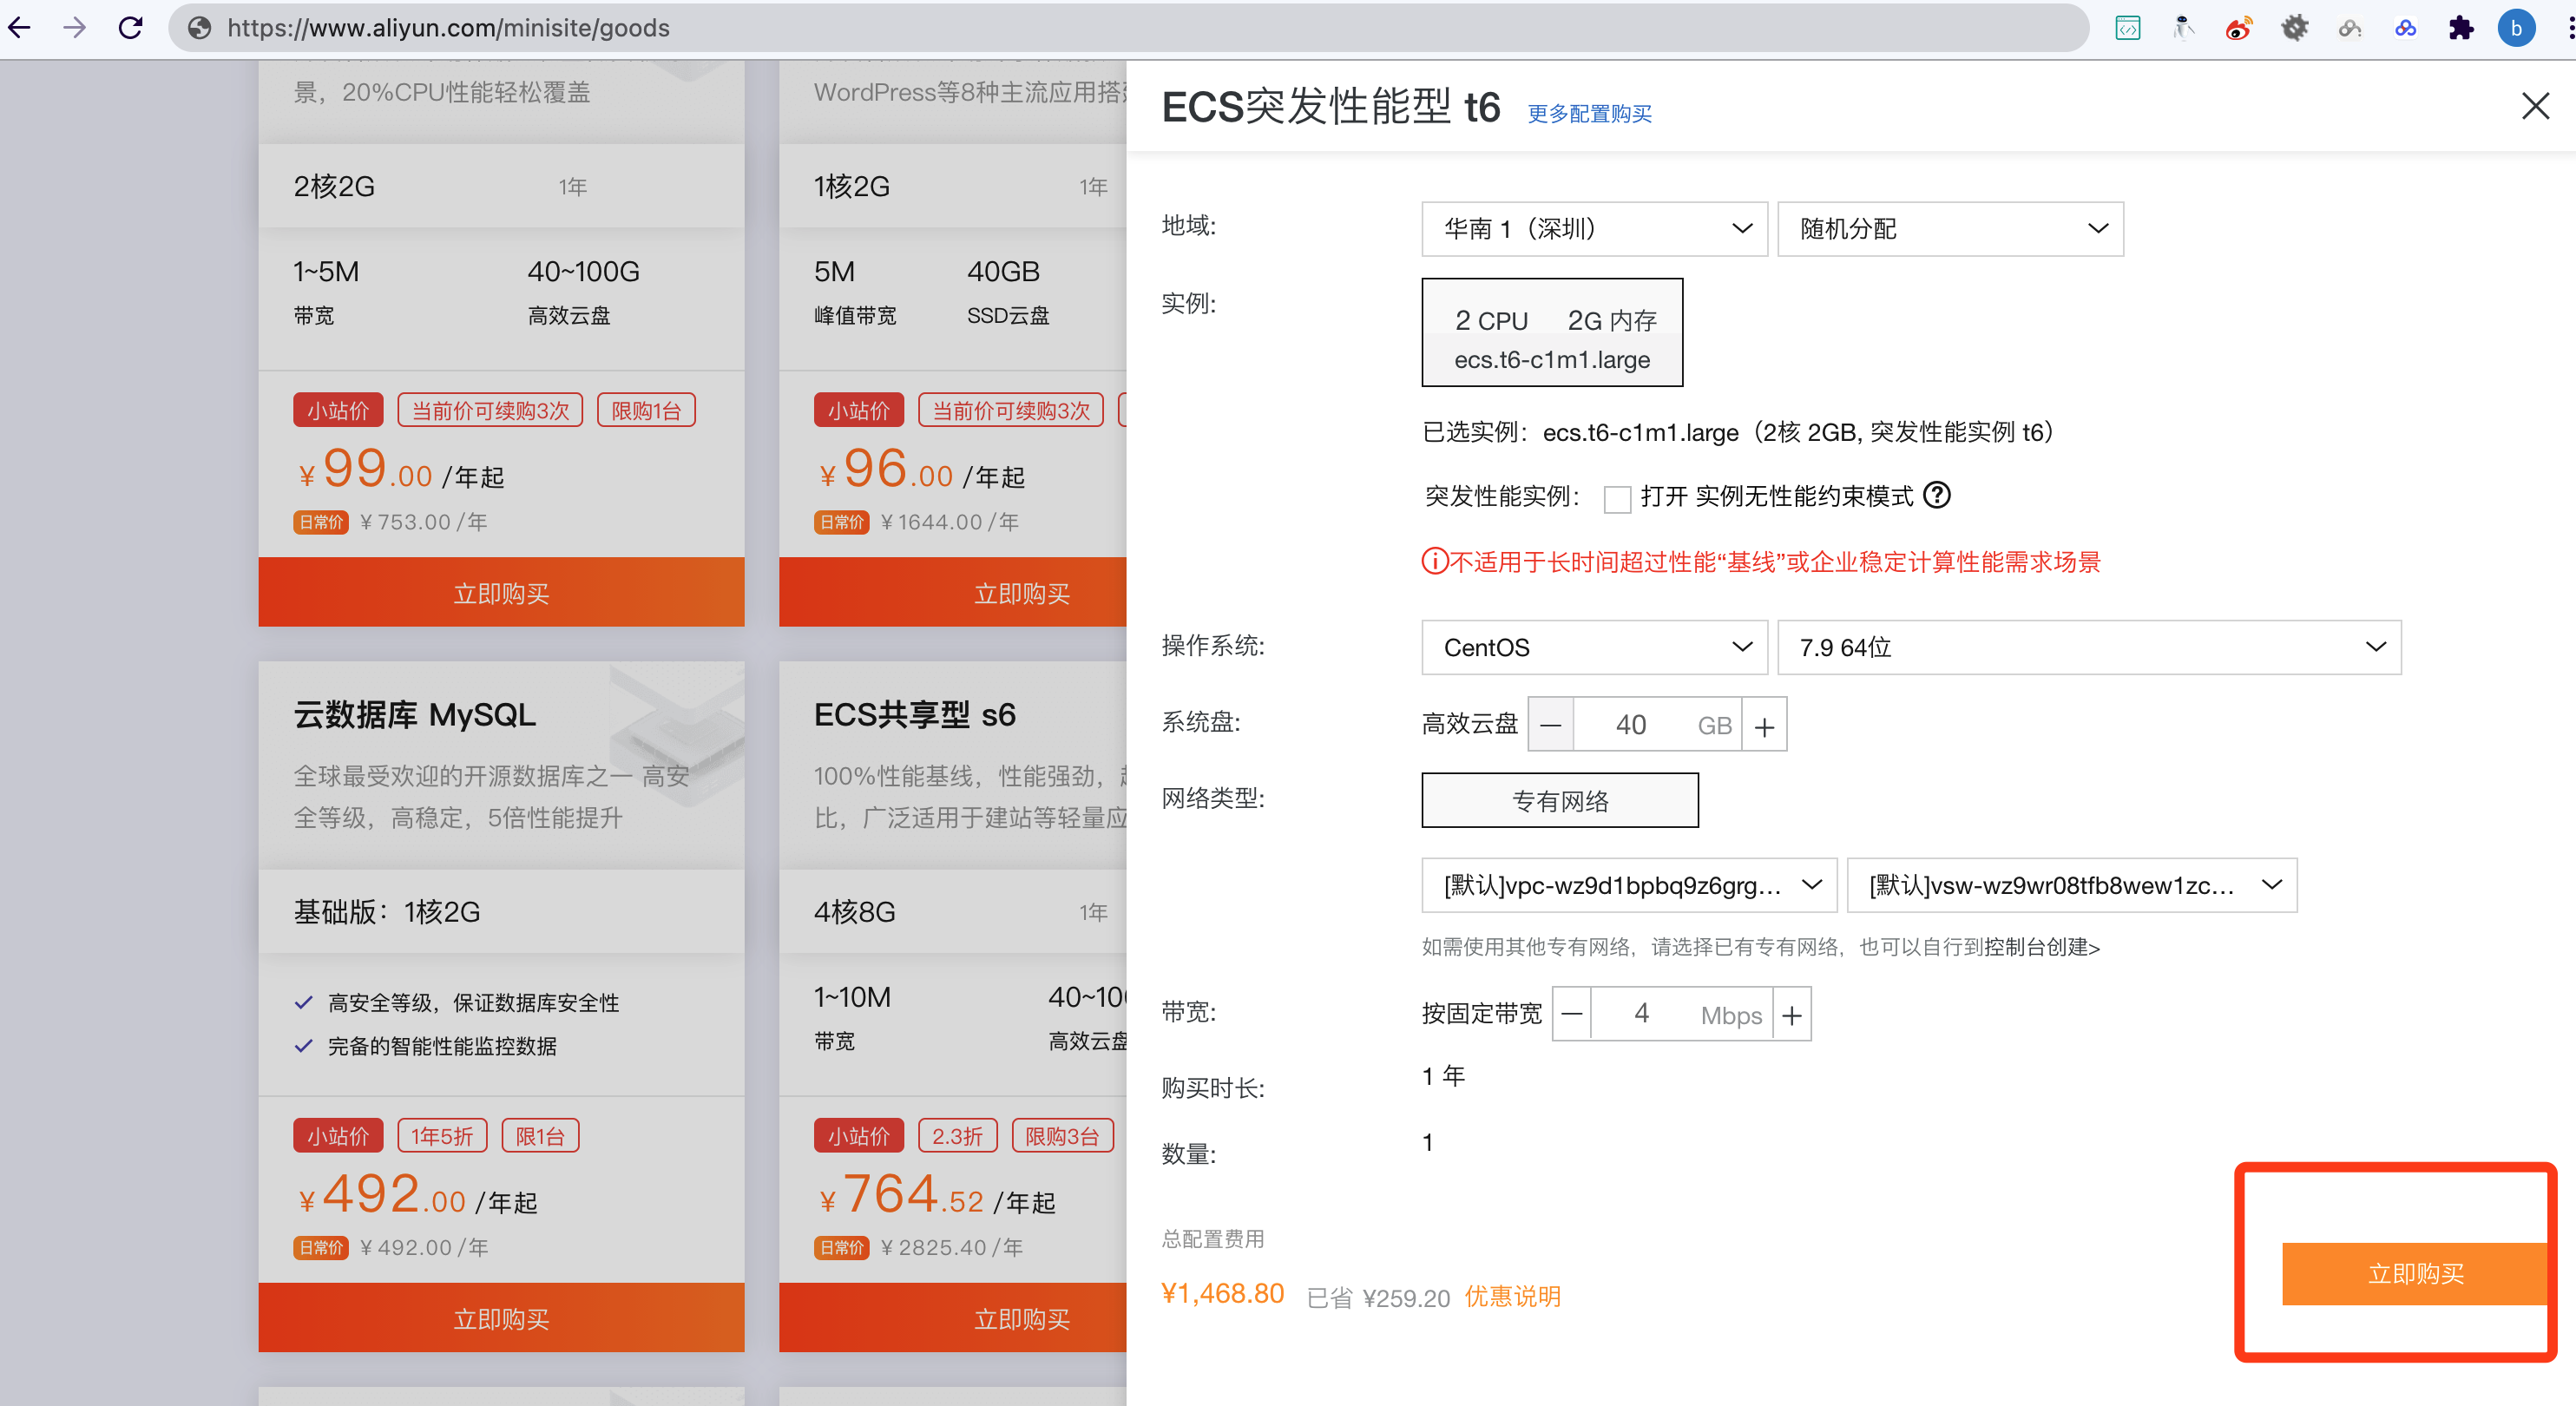Open the gray cloud extension icon
Viewport: 2576px width, 1406px height.
[2350, 28]
